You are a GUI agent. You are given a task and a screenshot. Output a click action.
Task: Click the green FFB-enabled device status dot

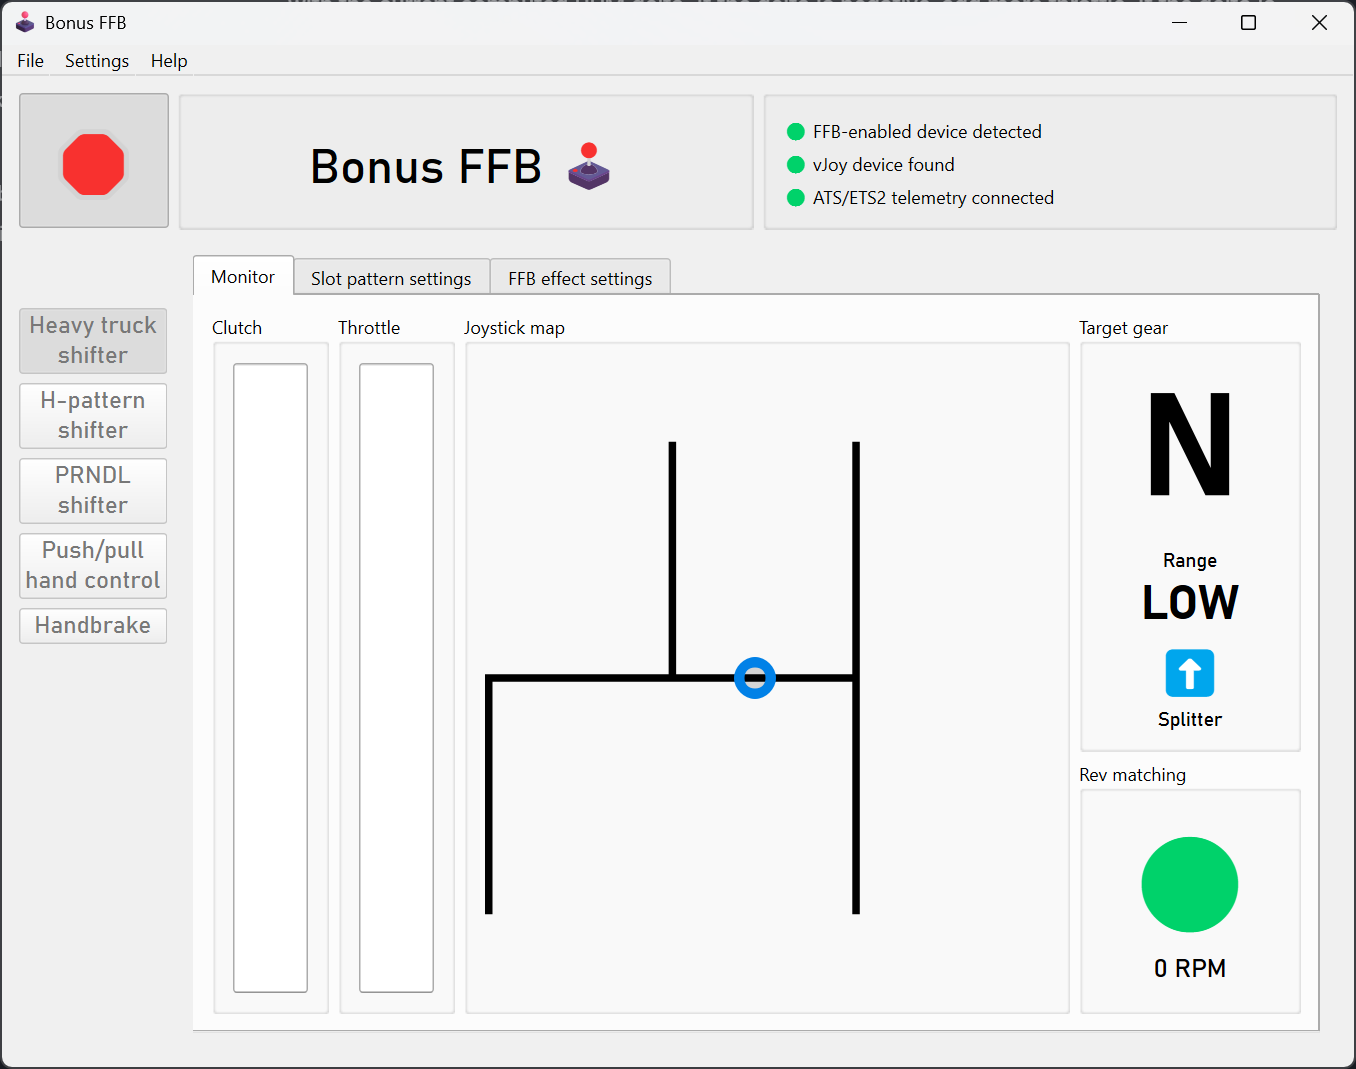click(x=796, y=132)
